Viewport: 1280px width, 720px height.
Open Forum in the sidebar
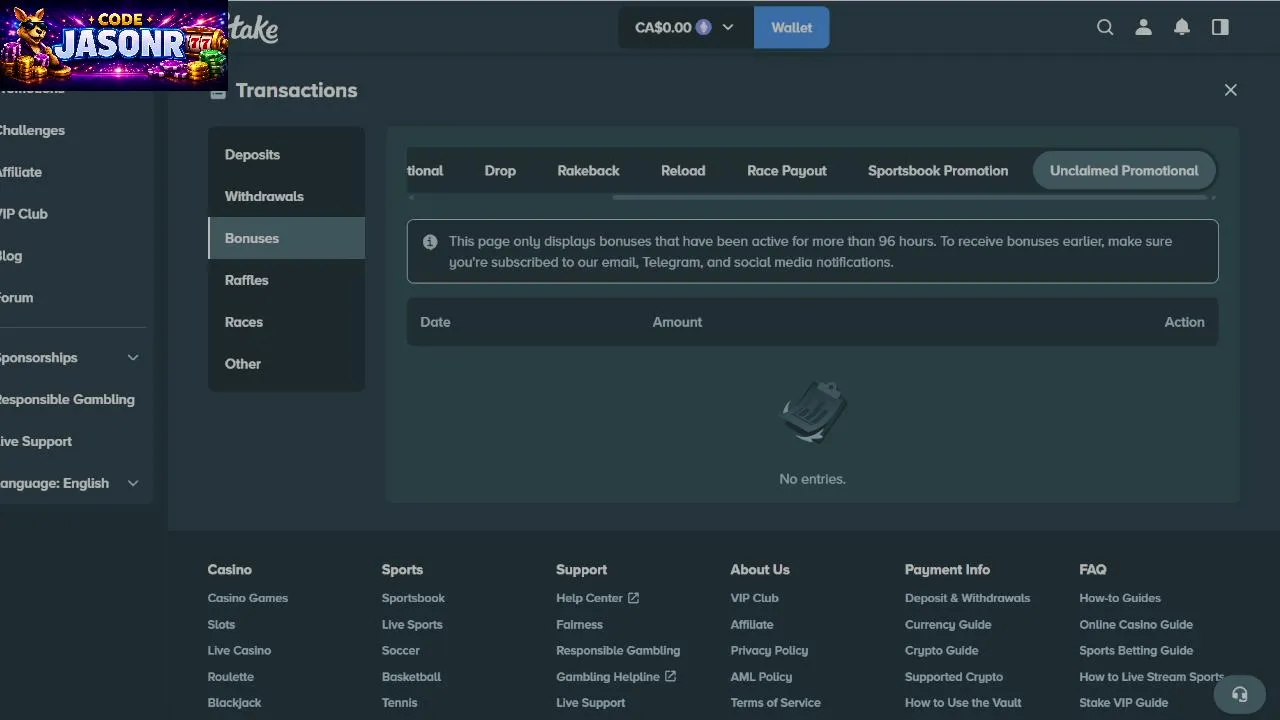coord(16,298)
